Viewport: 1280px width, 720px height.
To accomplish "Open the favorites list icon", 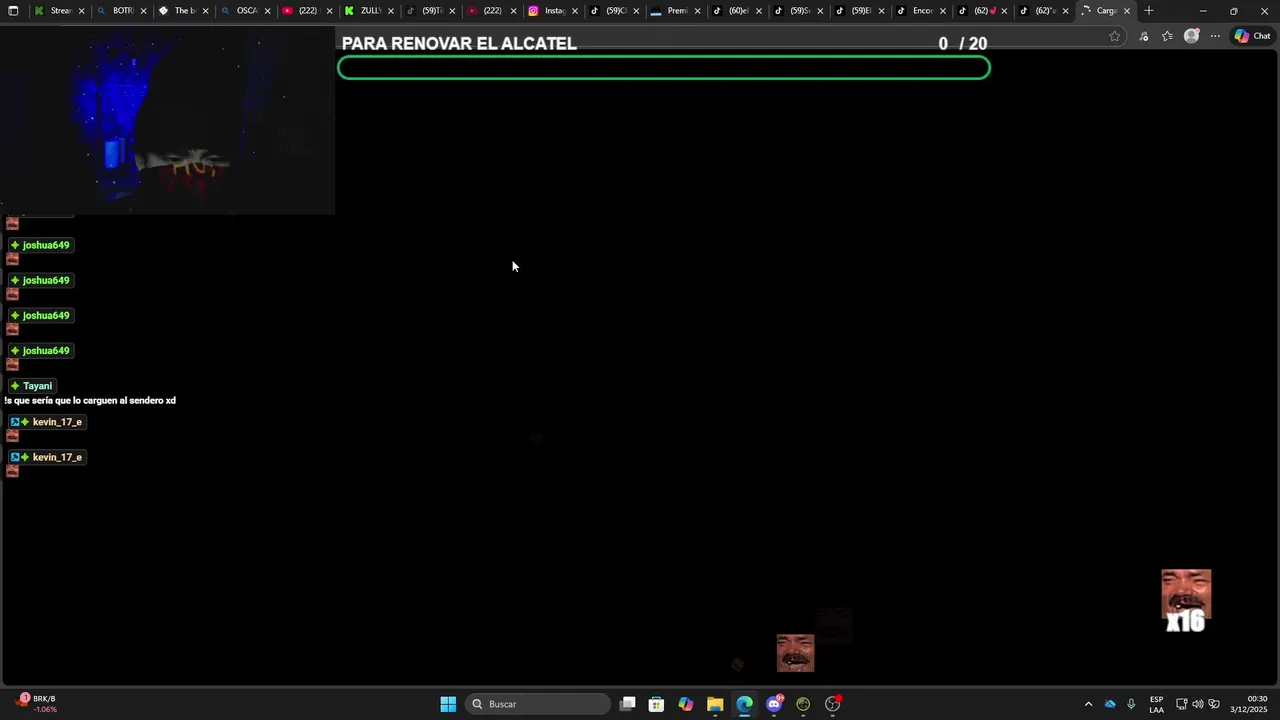I will 1167,36.
